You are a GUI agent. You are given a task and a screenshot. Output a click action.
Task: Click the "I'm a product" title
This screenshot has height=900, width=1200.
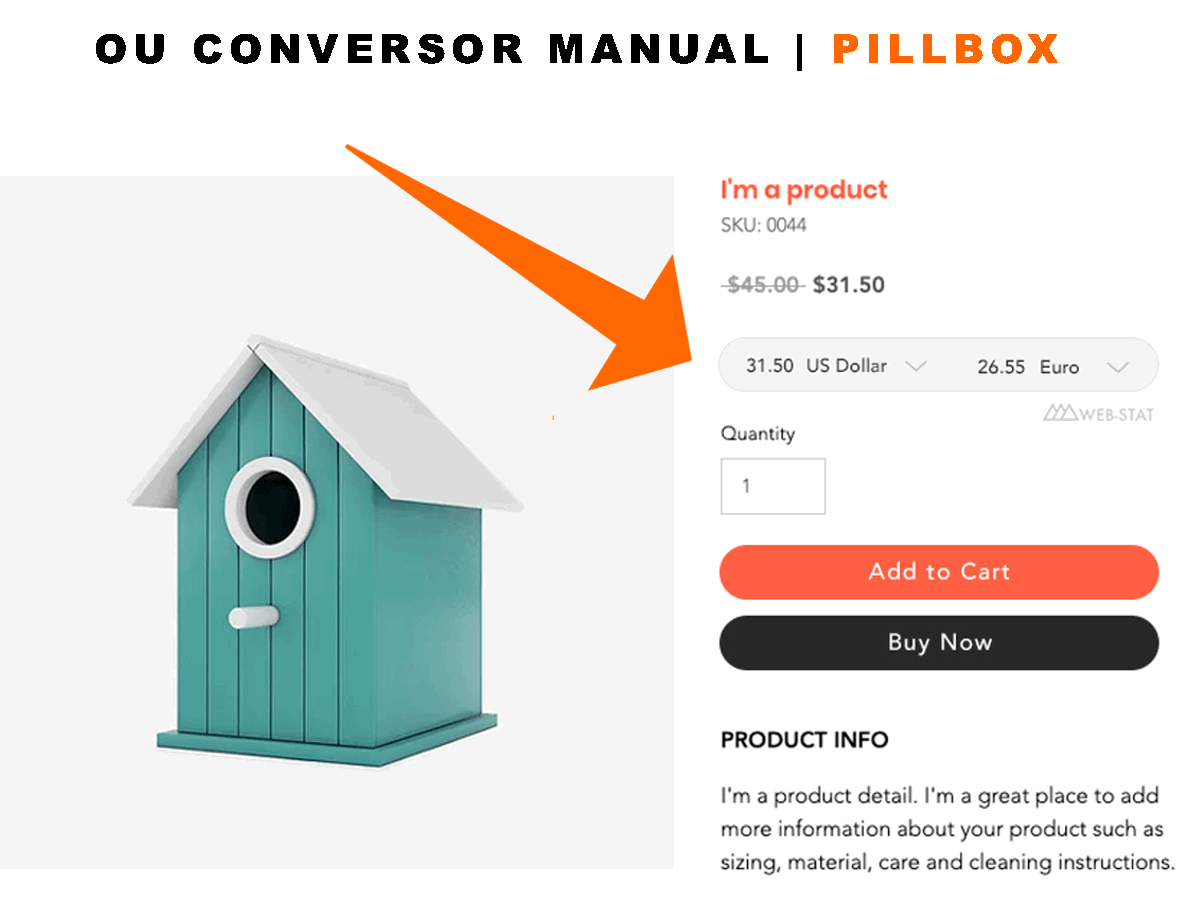tap(804, 190)
